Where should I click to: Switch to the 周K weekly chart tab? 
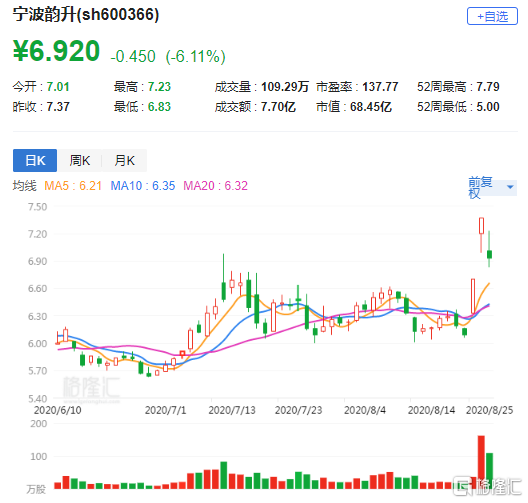pos(79,160)
